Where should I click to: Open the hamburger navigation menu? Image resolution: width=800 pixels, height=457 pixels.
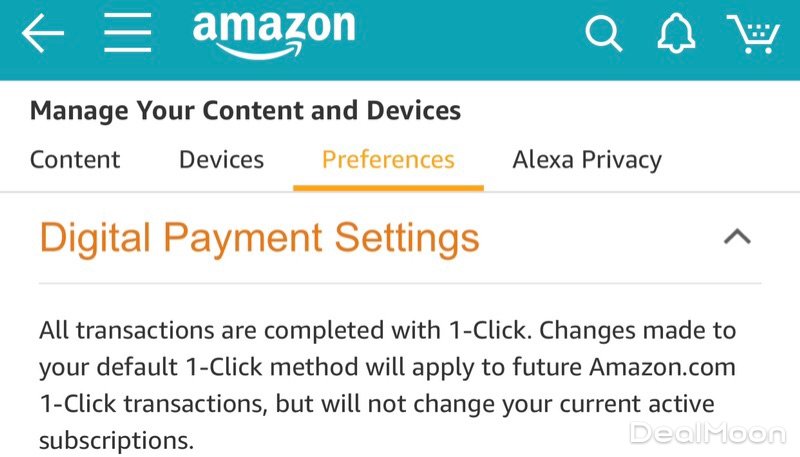(128, 35)
